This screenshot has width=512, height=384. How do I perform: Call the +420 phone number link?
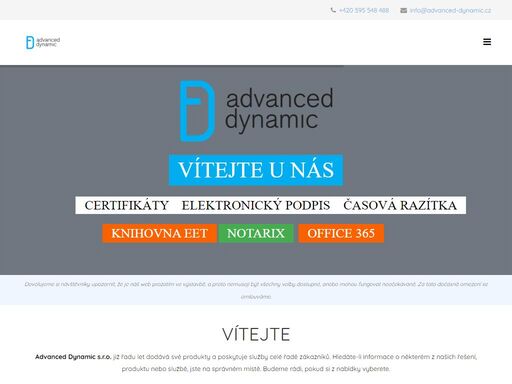tap(364, 10)
